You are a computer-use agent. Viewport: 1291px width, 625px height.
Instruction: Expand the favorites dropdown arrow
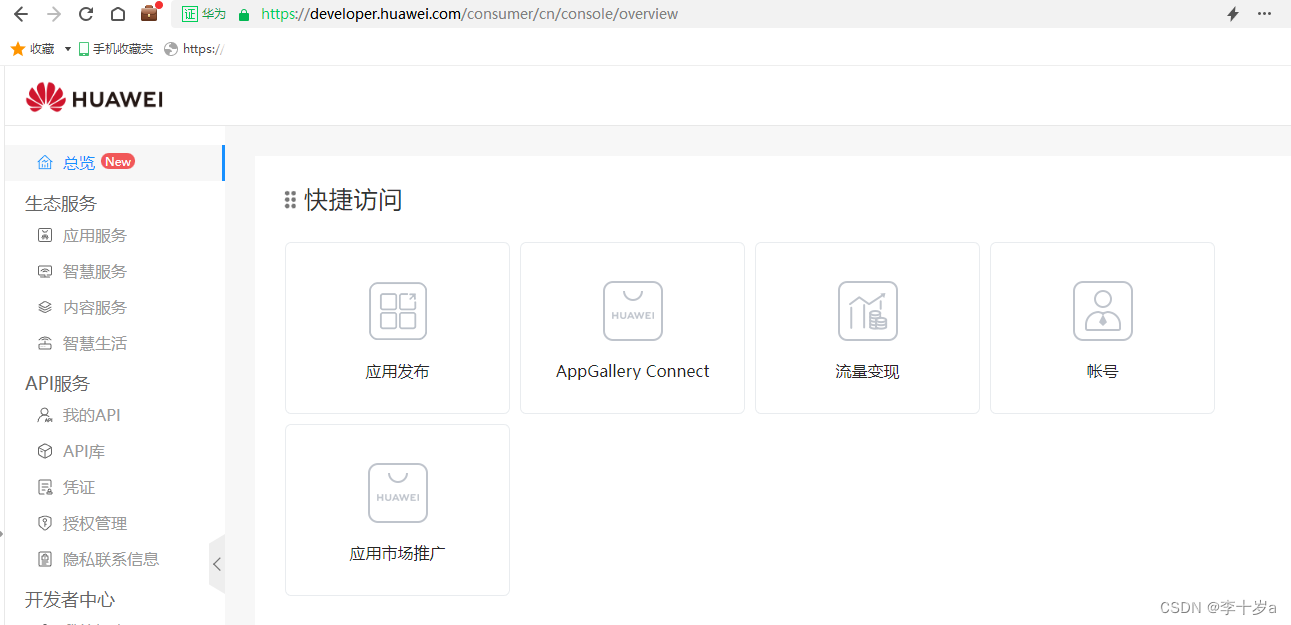pos(68,48)
